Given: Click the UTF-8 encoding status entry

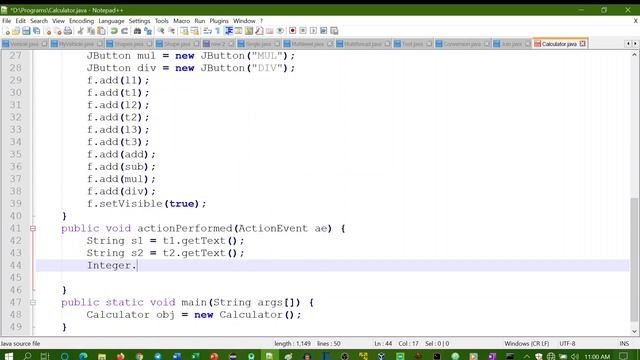Looking at the screenshot, I should click(x=567, y=344).
